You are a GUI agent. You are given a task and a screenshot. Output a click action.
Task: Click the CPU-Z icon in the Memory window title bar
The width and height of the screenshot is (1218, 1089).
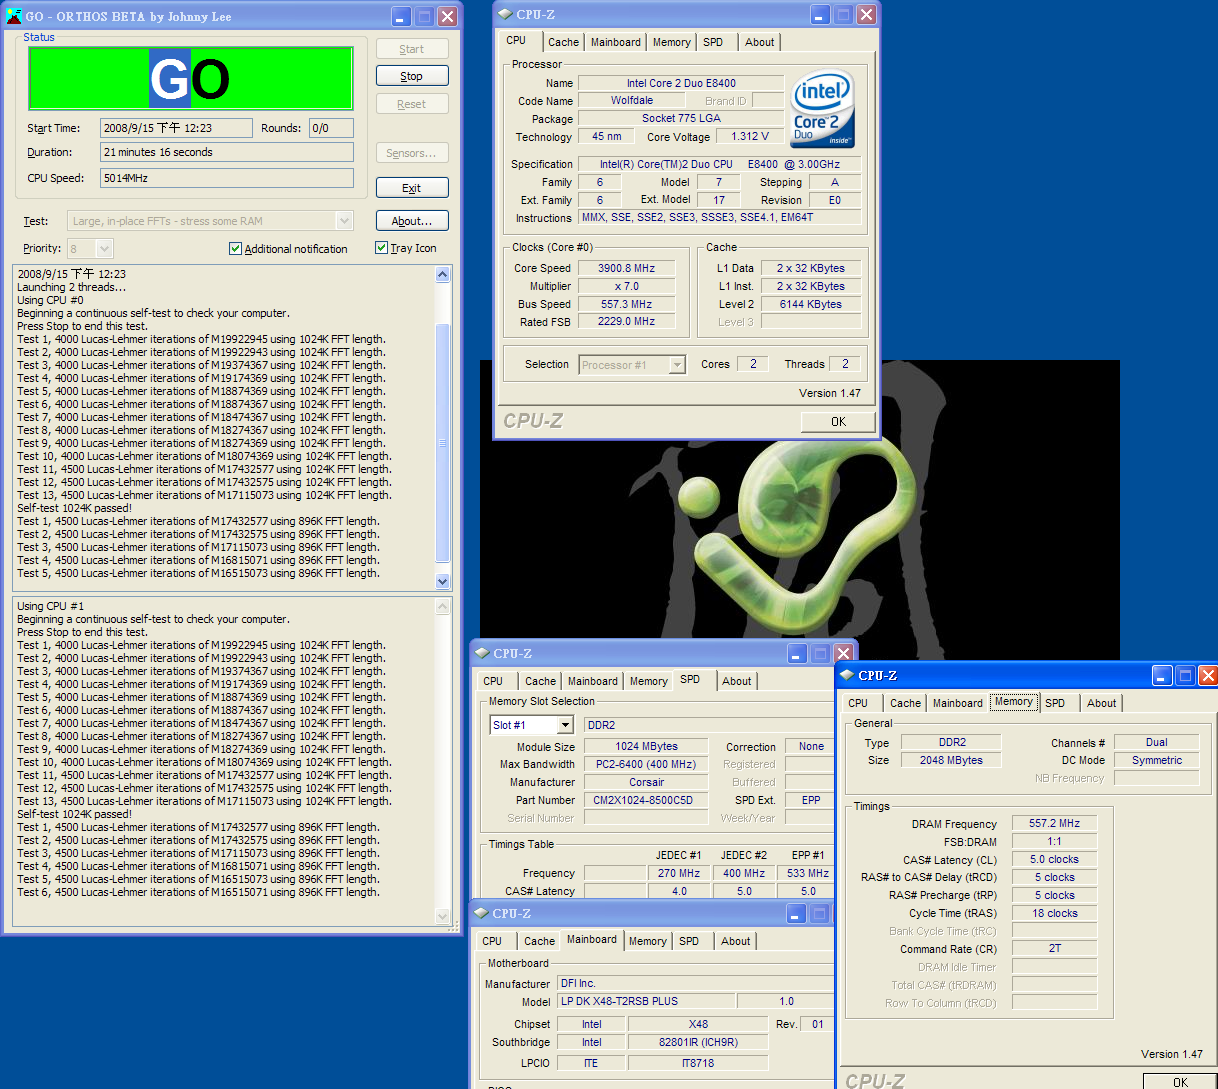846,675
